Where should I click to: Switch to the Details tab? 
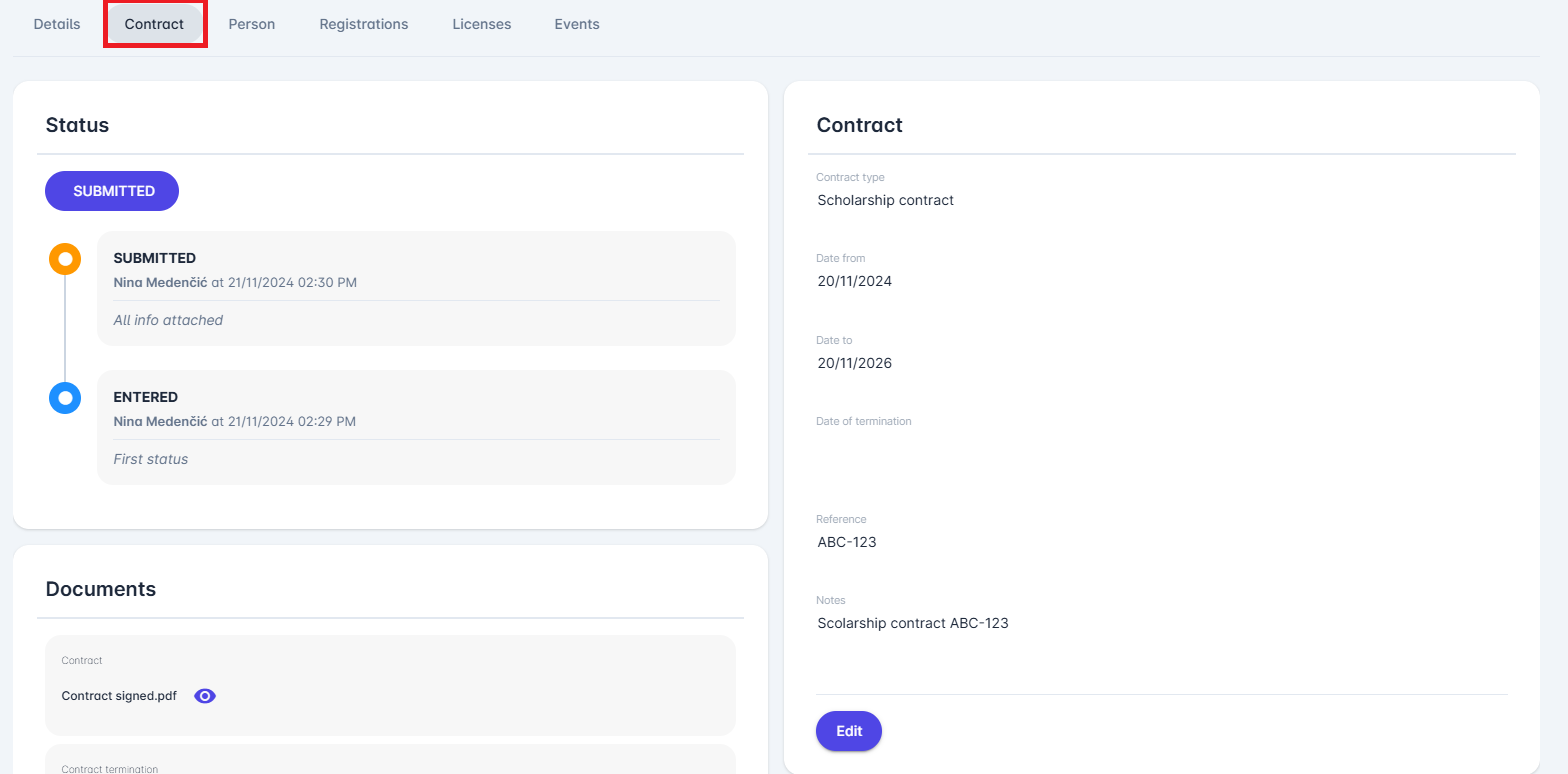57,24
